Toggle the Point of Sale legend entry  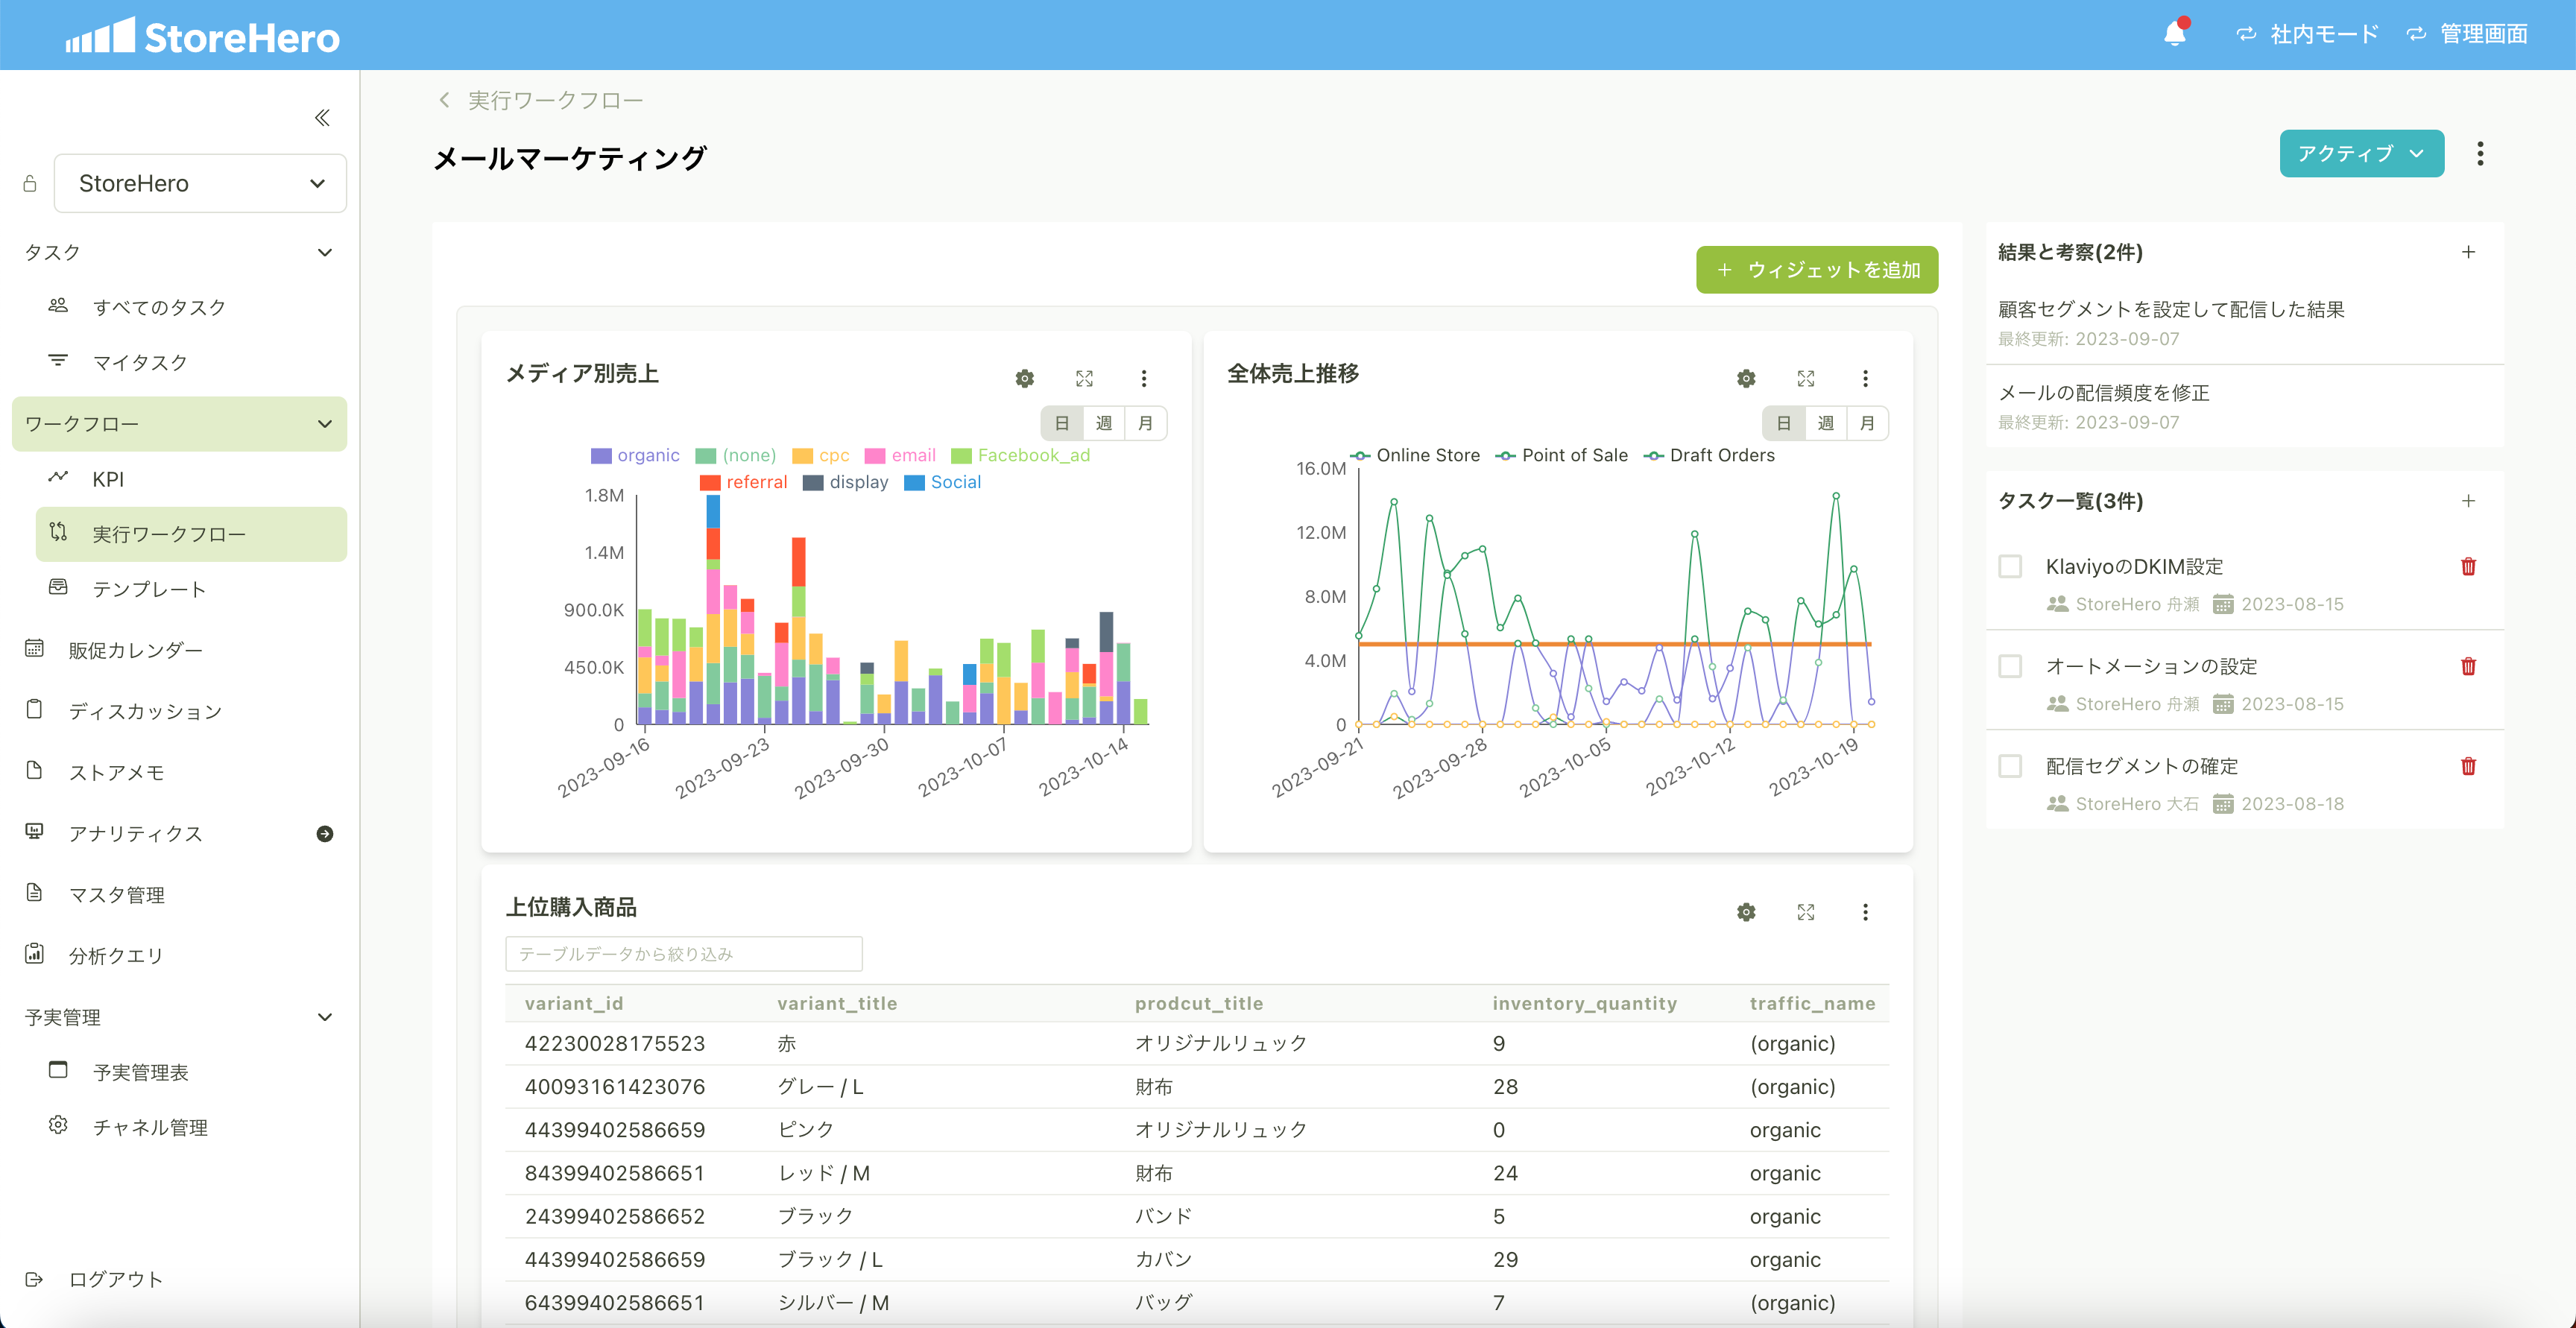coord(1562,455)
